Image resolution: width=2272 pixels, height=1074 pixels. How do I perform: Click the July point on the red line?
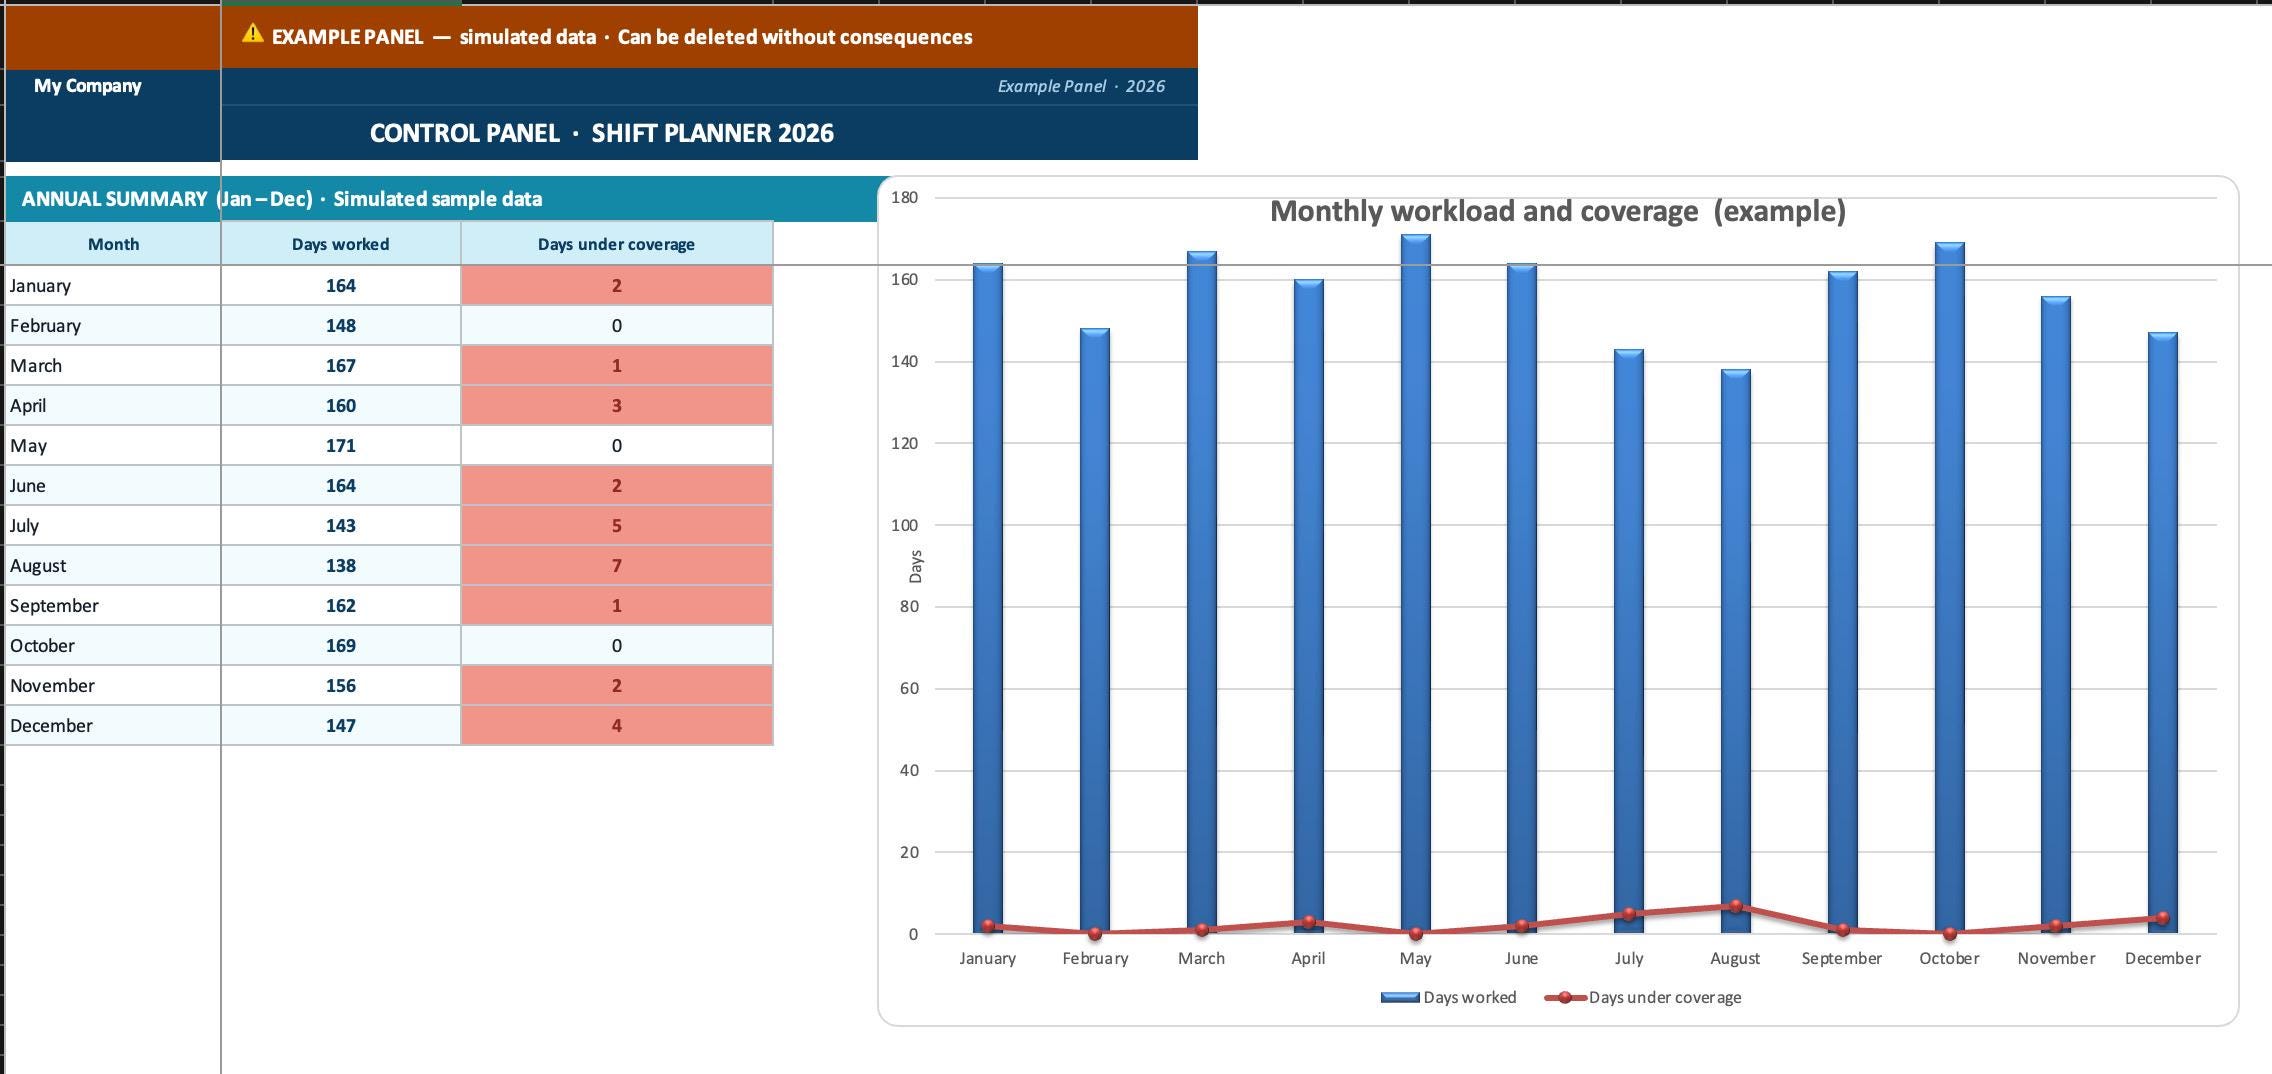(x=1629, y=914)
